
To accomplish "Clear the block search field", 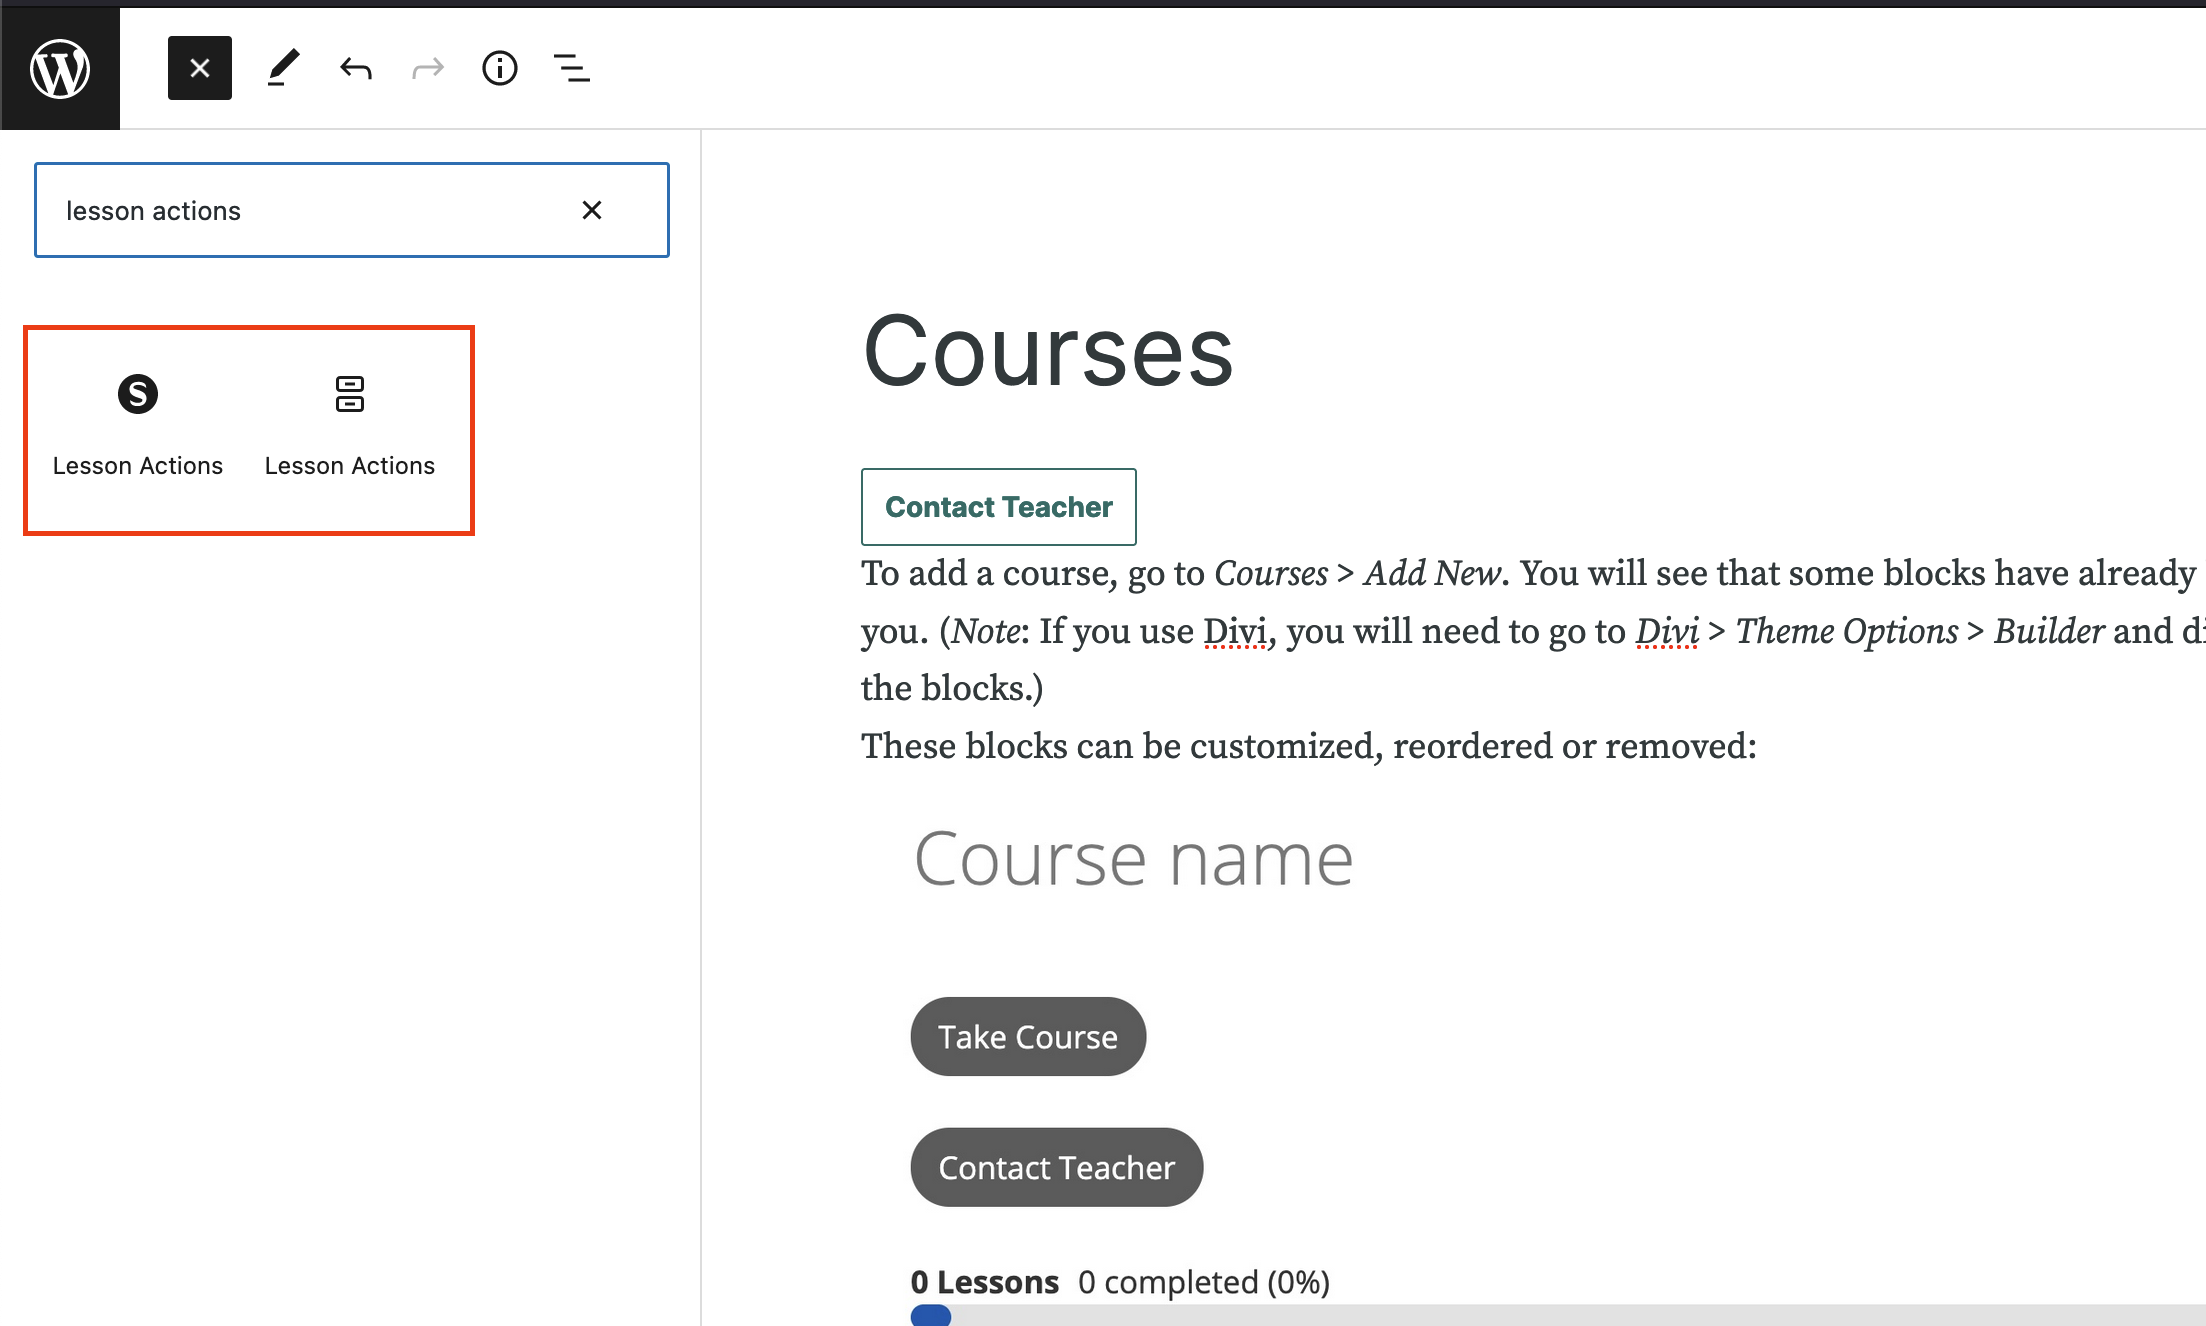I will coord(592,210).
